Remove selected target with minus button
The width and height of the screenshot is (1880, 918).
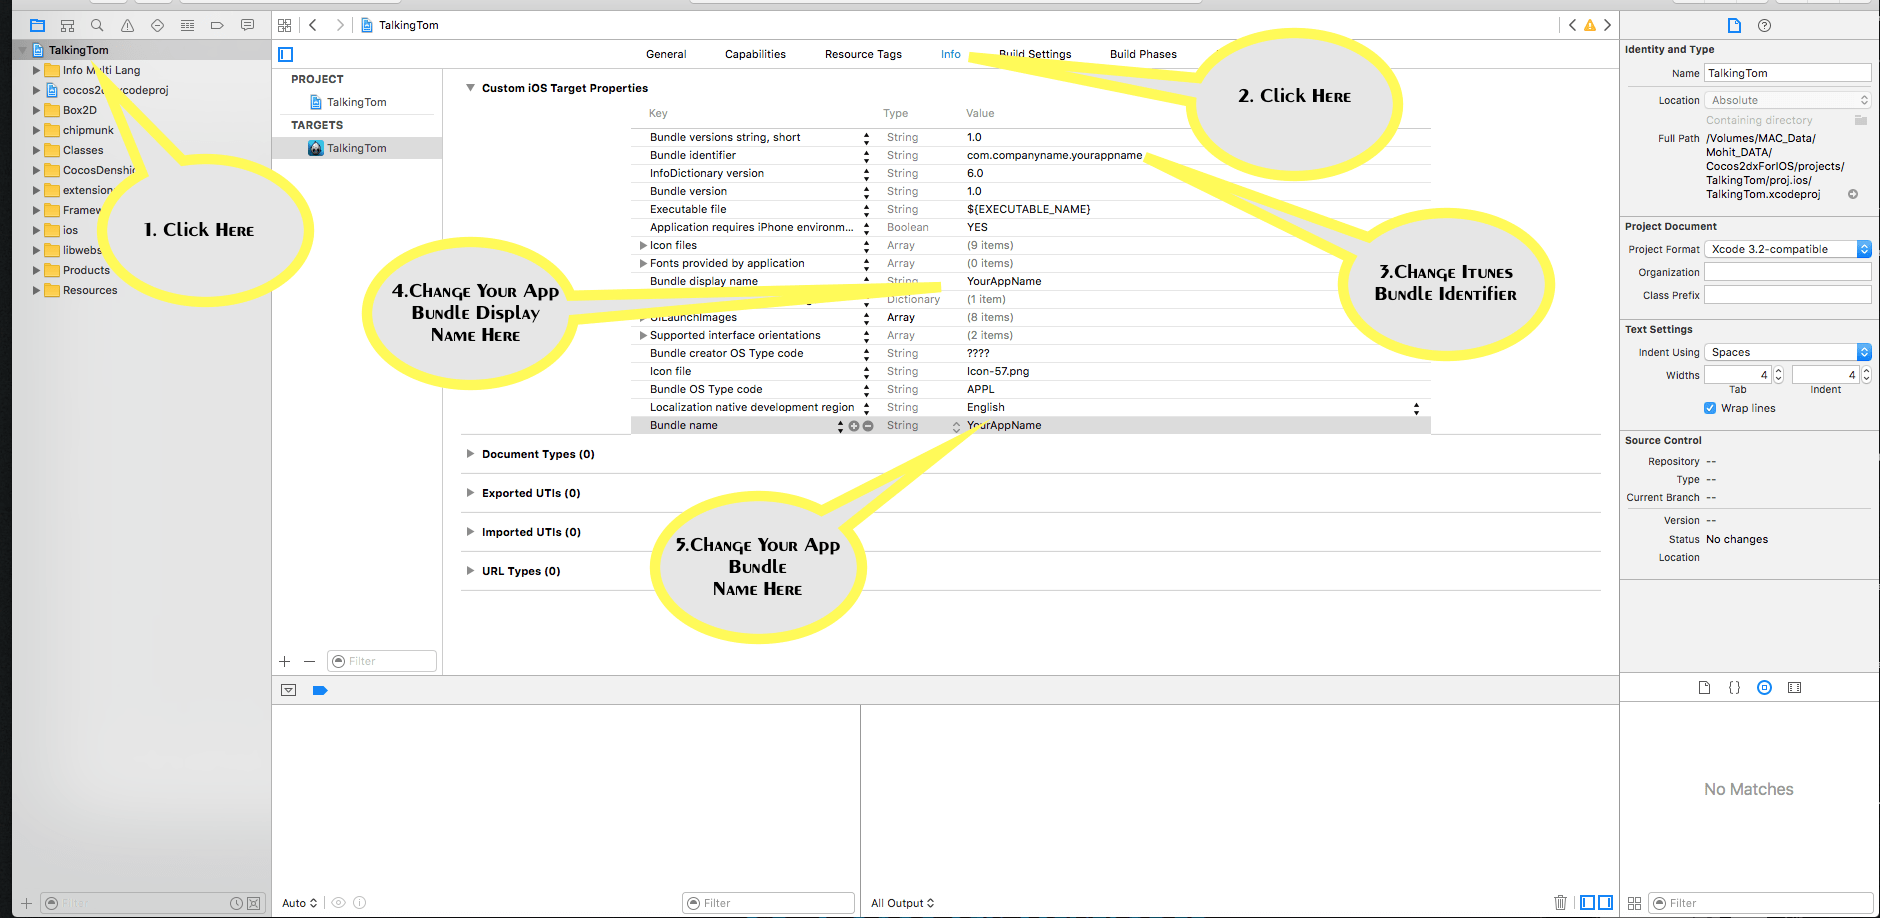[309, 661]
